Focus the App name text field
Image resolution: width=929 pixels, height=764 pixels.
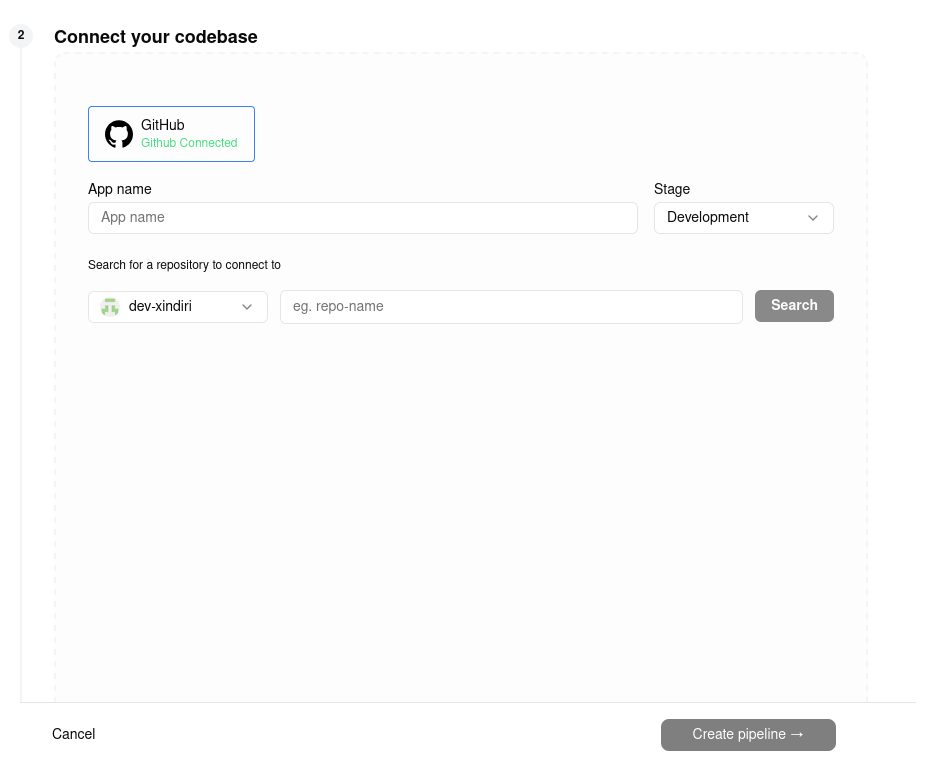coord(362,218)
